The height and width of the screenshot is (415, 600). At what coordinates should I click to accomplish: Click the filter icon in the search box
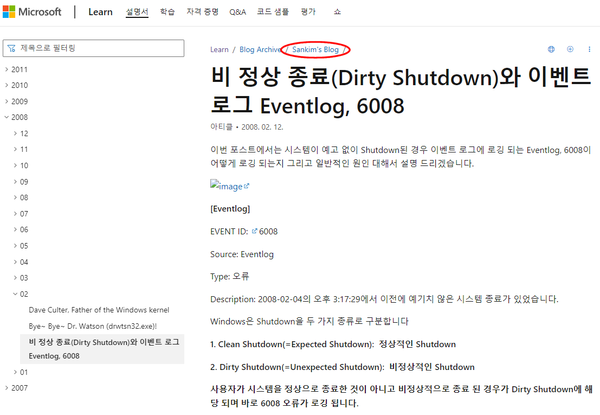(x=12, y=48)
